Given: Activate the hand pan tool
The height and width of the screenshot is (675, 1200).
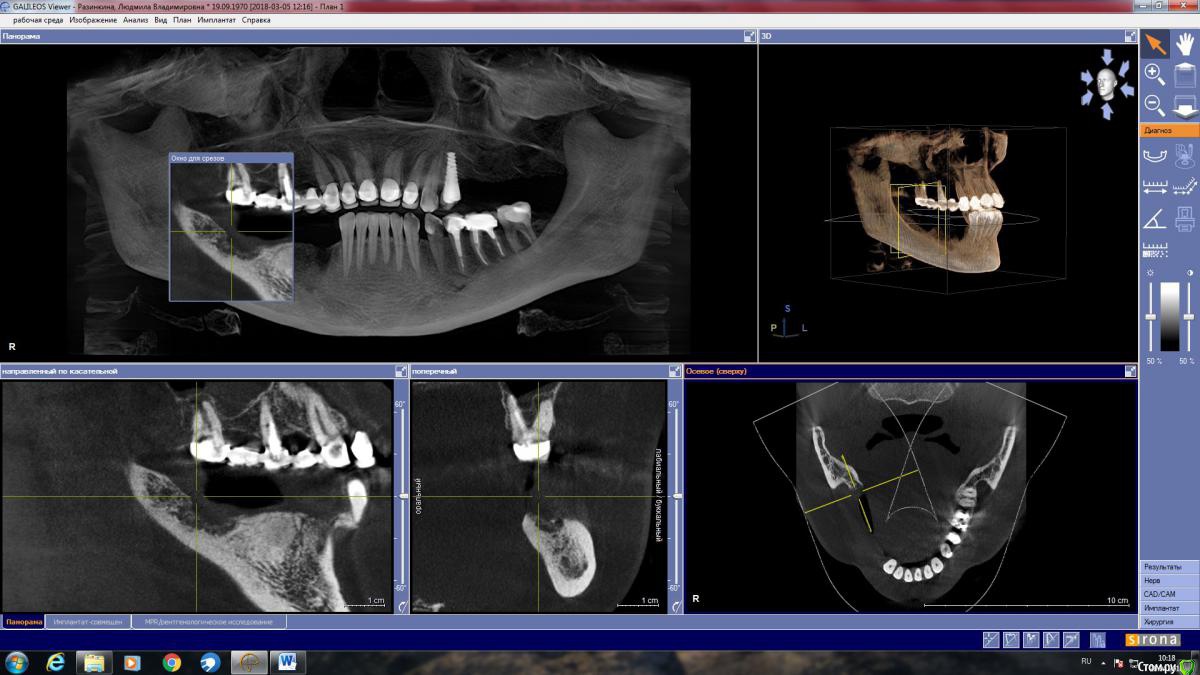Looking at the screenshot, I should tap(1185, 43).
